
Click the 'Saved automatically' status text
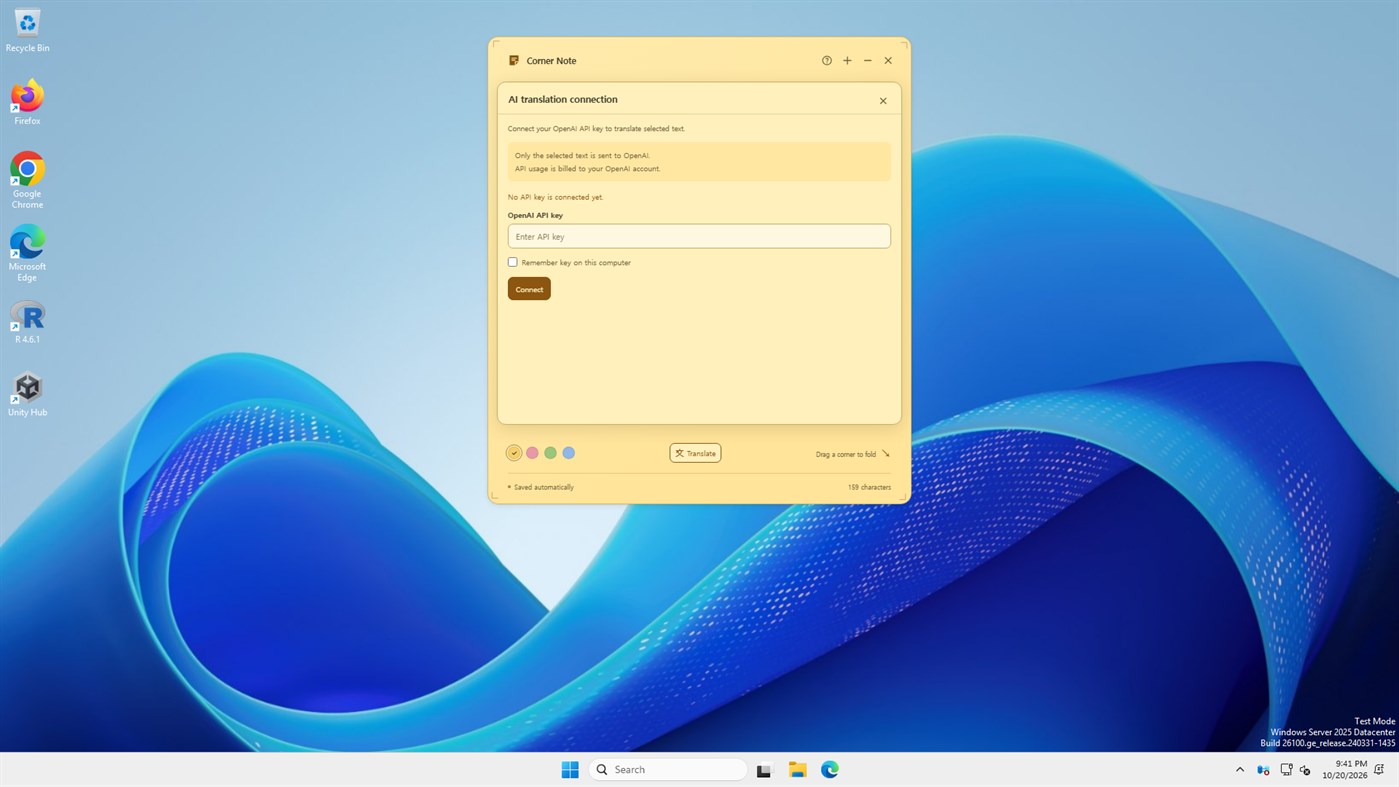(544, 487)
